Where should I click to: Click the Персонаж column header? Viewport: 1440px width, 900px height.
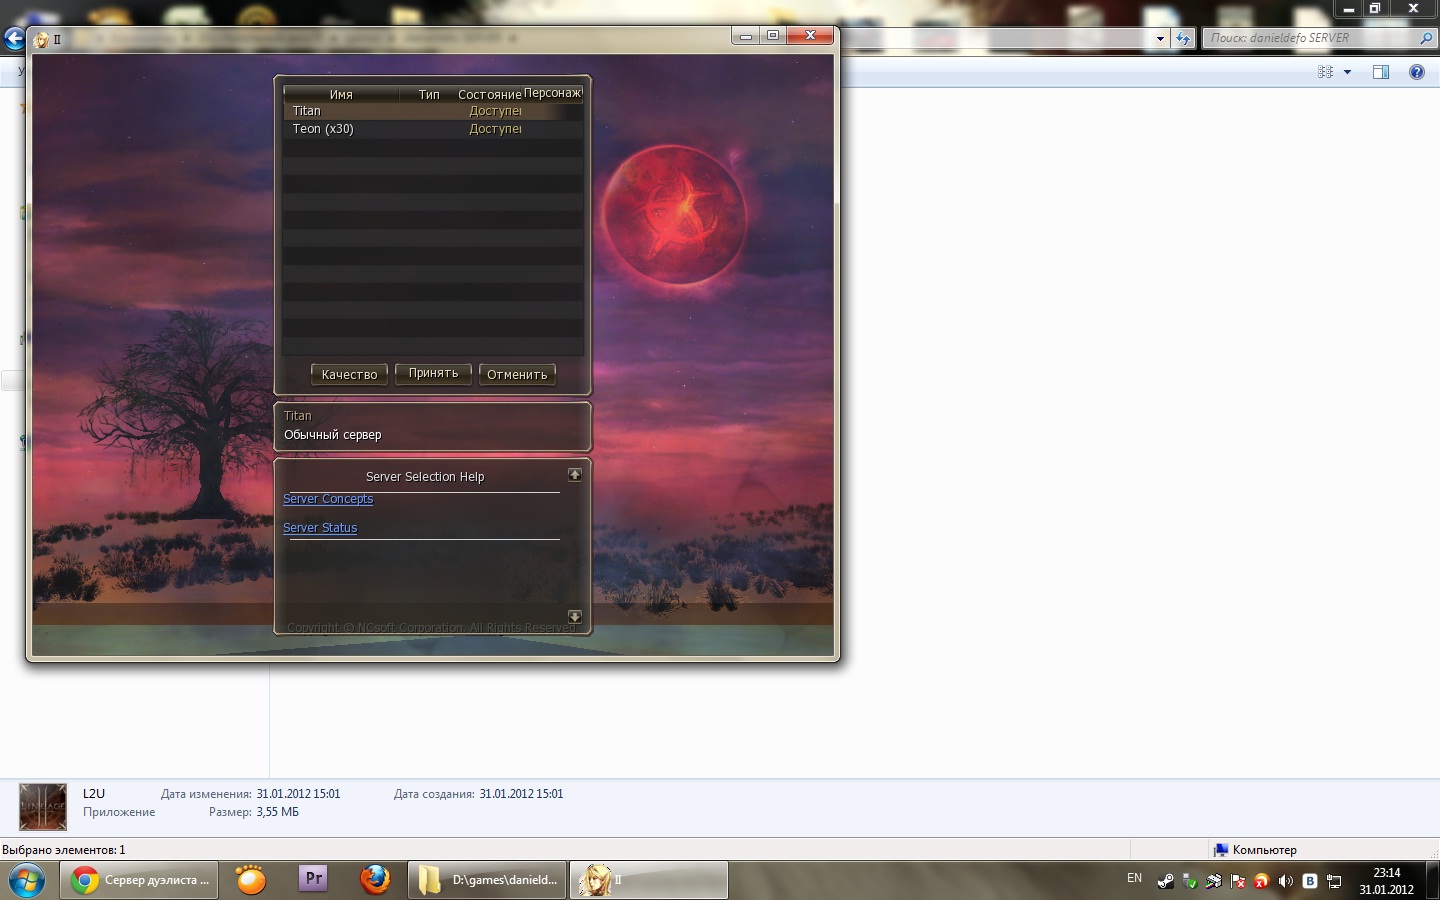(x=553, y=93)
